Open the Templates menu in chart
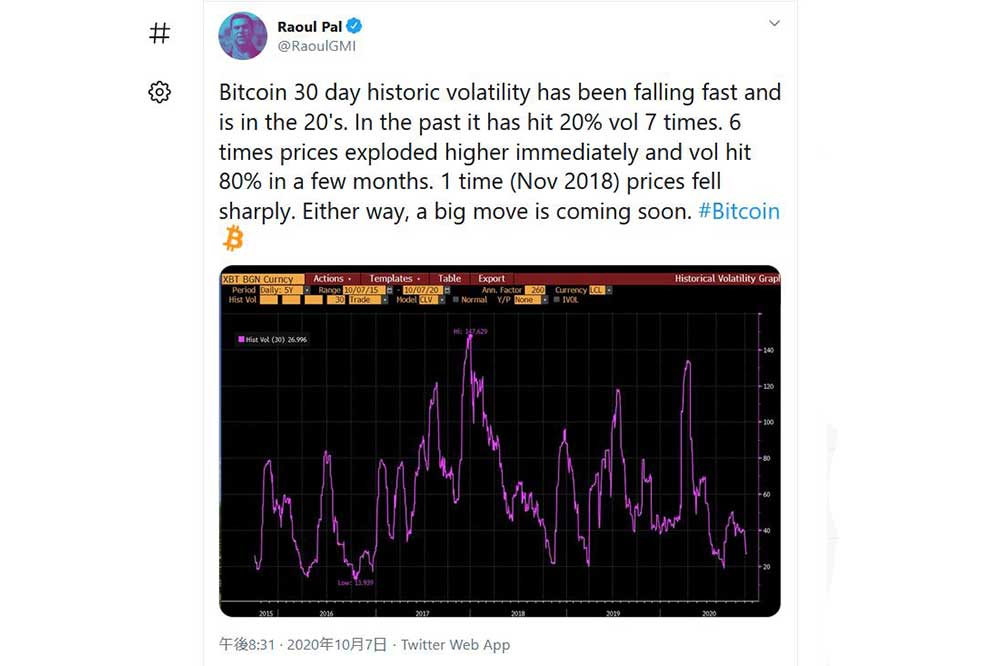 tap(394, 279)
